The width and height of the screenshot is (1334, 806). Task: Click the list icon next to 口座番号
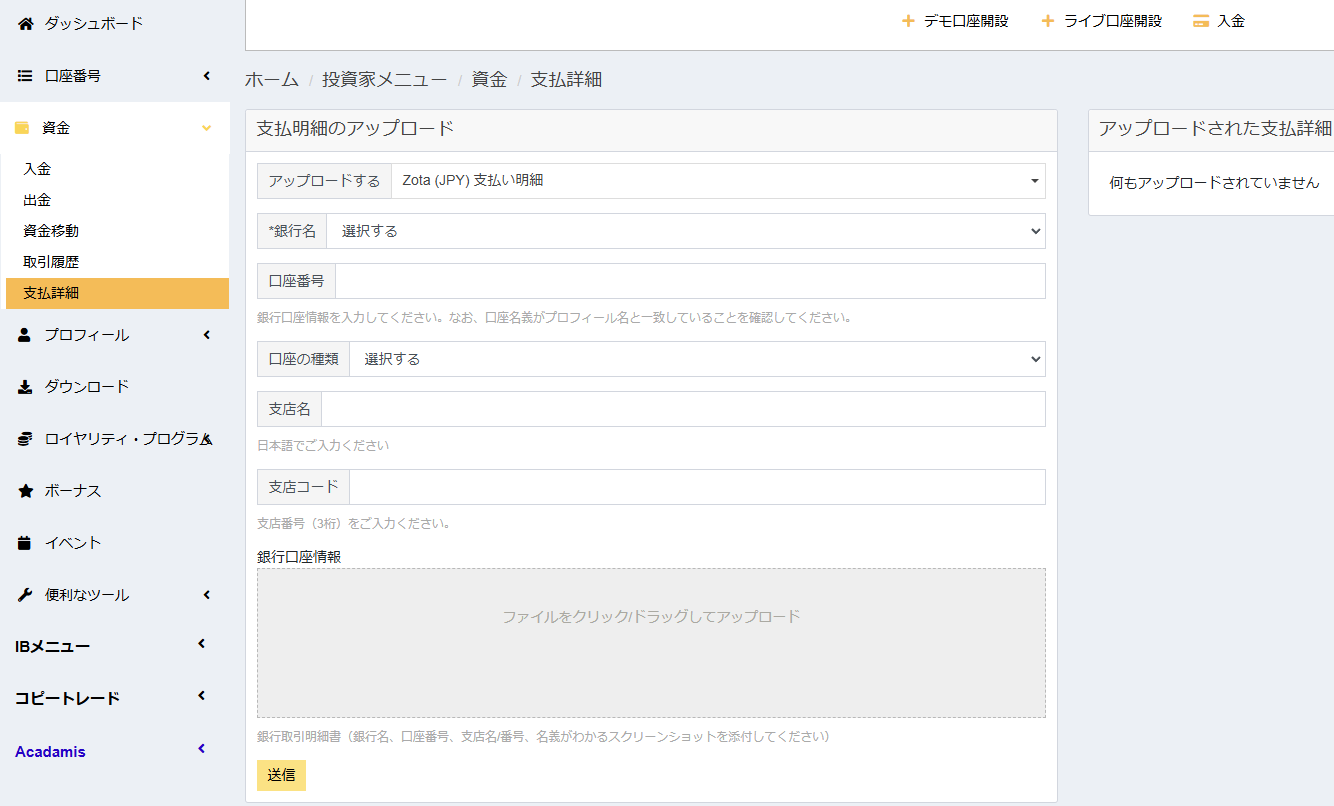click(25, 76)
